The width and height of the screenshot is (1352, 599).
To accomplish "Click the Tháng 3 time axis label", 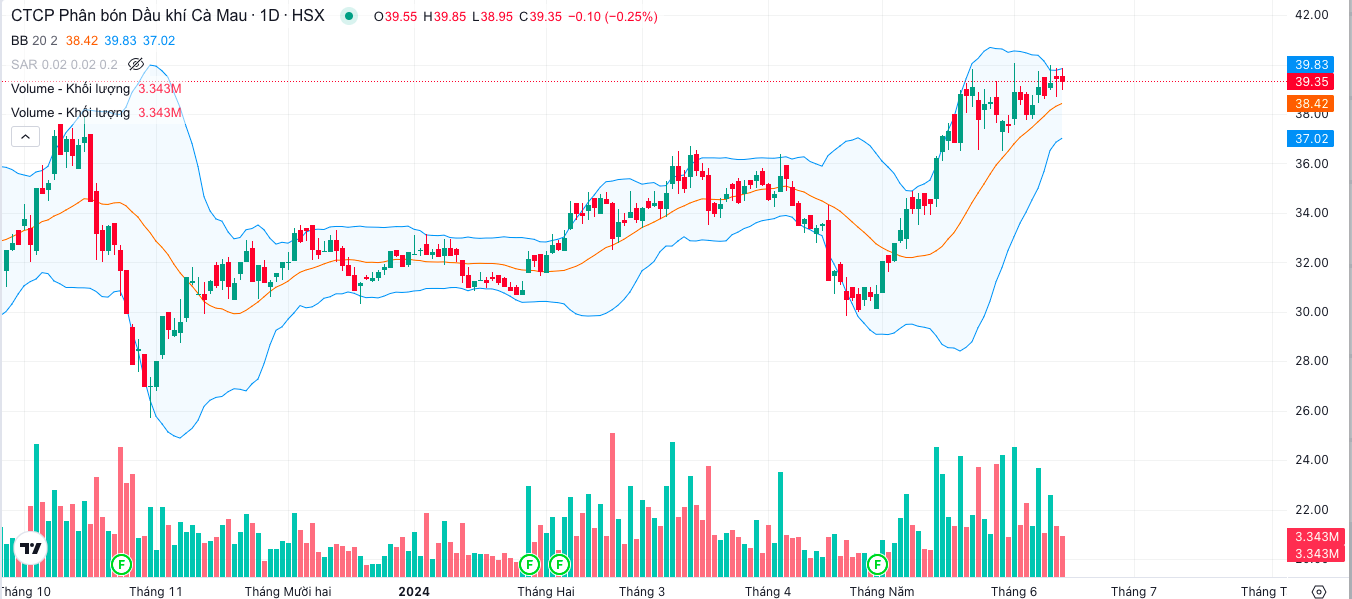I will tap(642, 592).
